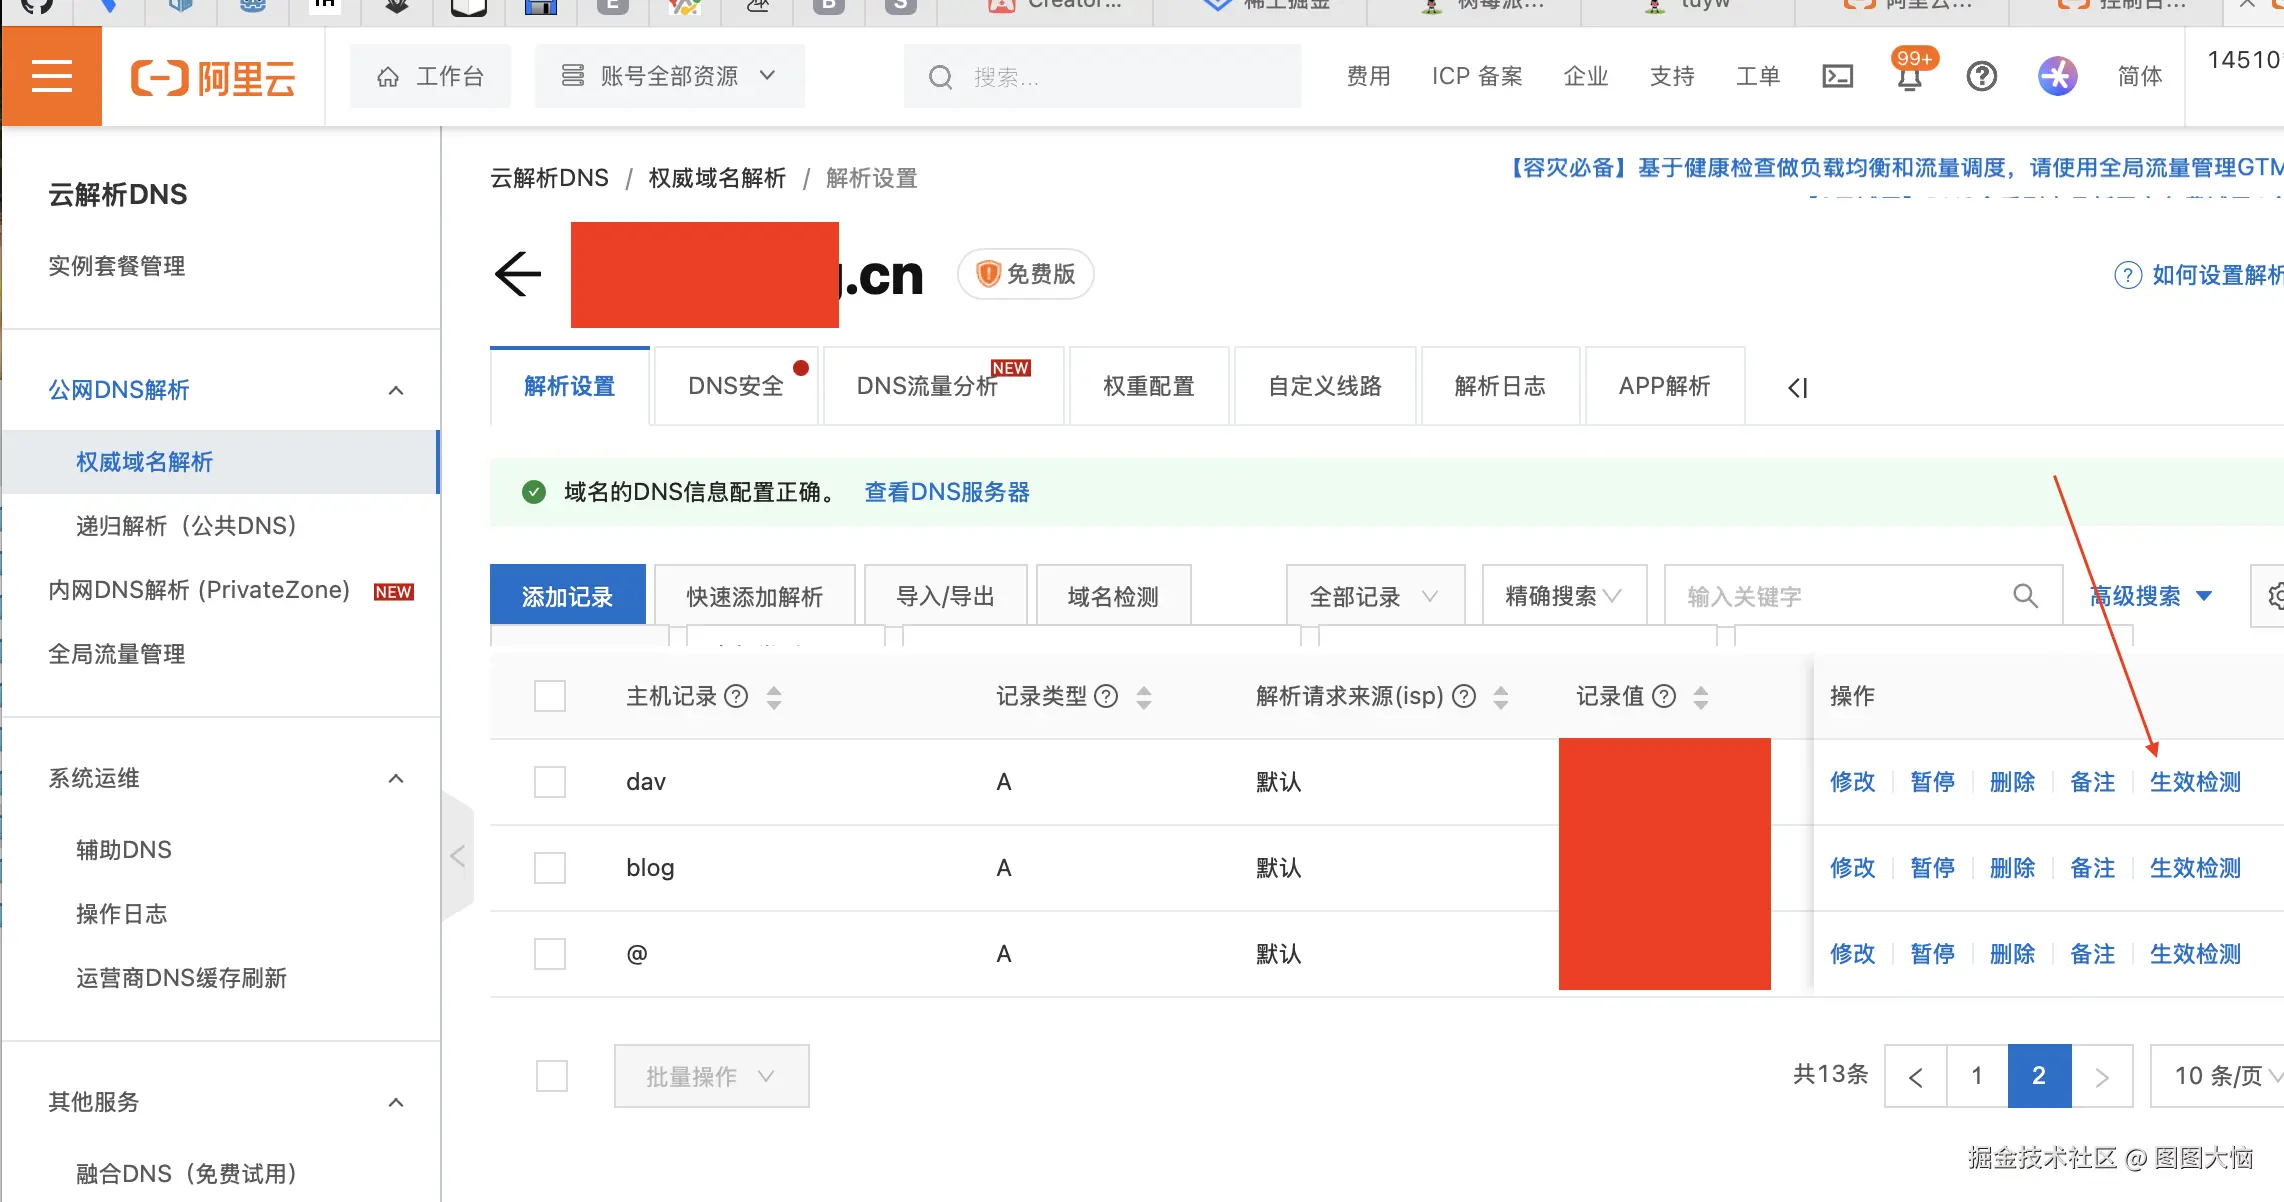
Task: Open the user avatar menu
Action: tap(2058, 76)
